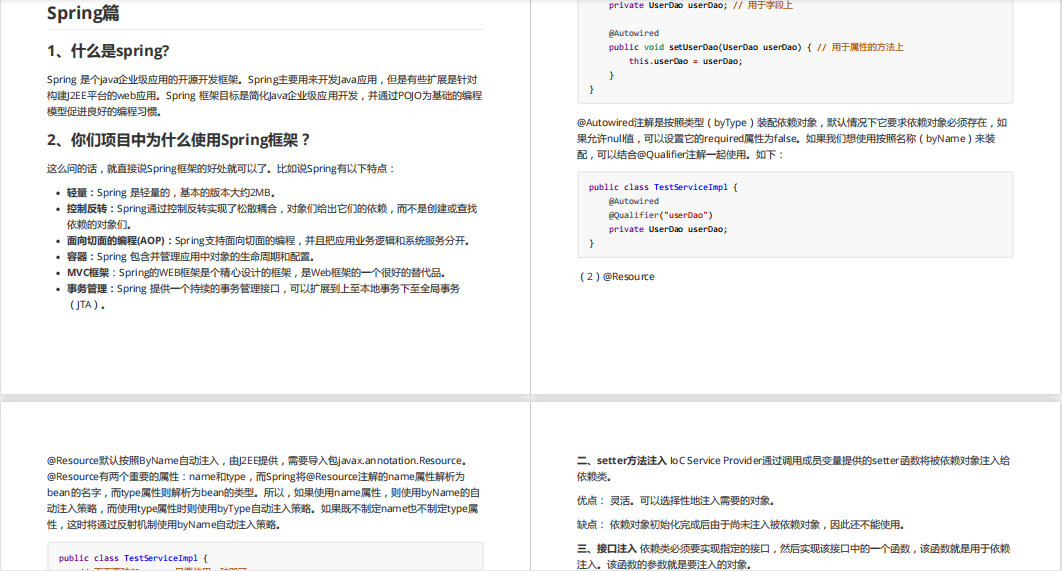This screenshot has width=1062, height=571.
Task: Select the "容器" bullet item
Action: 190,257
